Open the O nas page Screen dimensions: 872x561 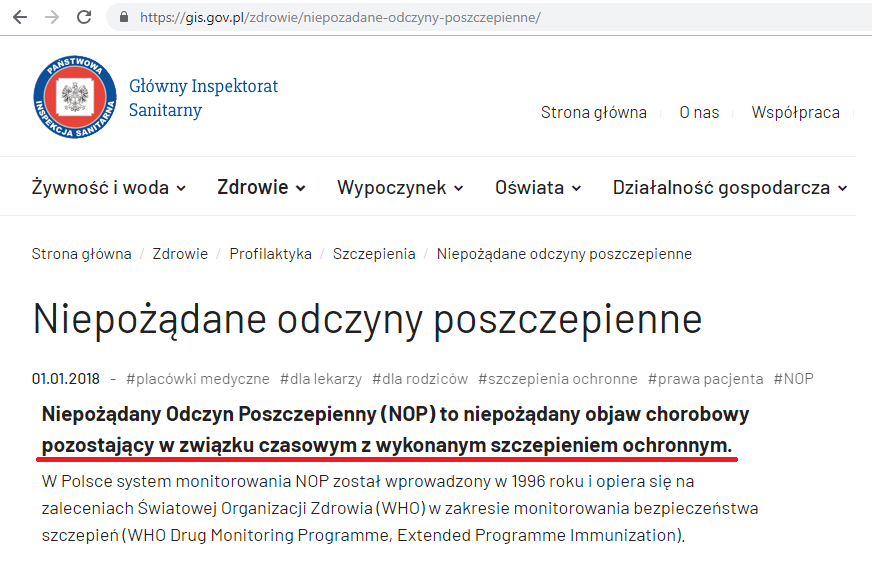[x=699, y=112]
